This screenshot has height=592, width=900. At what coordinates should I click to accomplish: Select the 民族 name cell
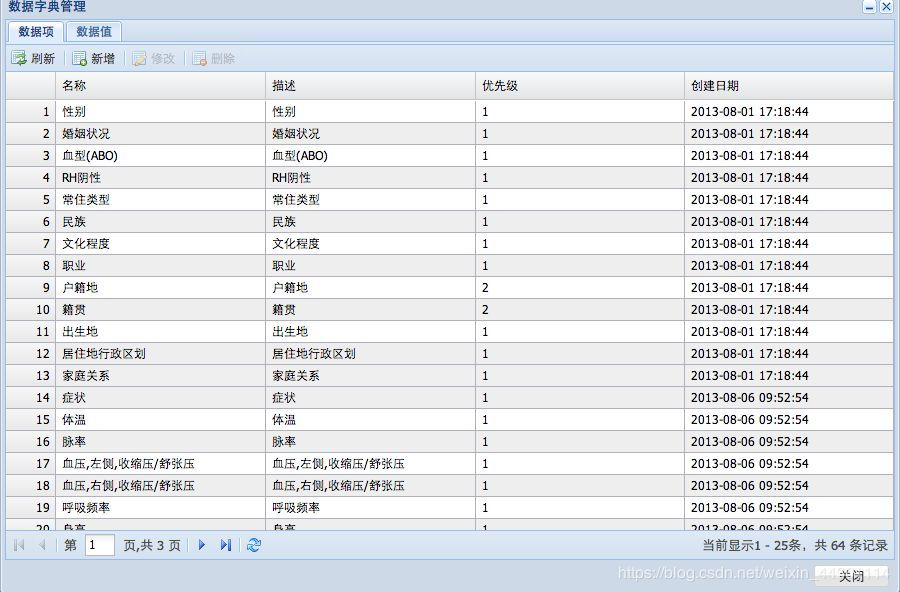160,222
